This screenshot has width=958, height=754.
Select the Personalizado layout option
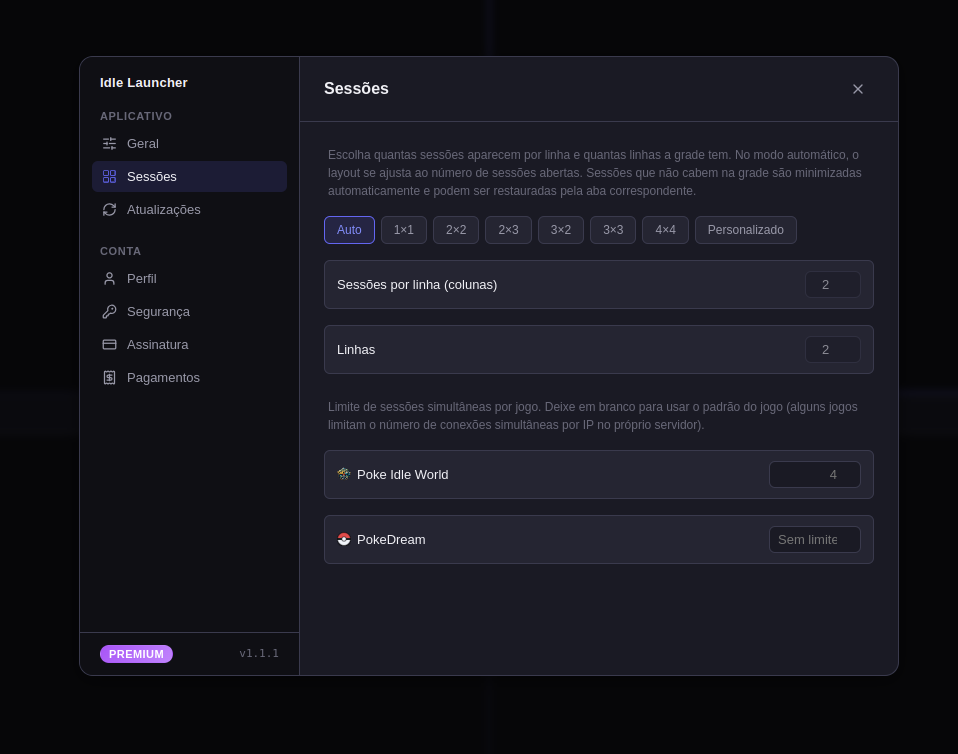(746, 230)
